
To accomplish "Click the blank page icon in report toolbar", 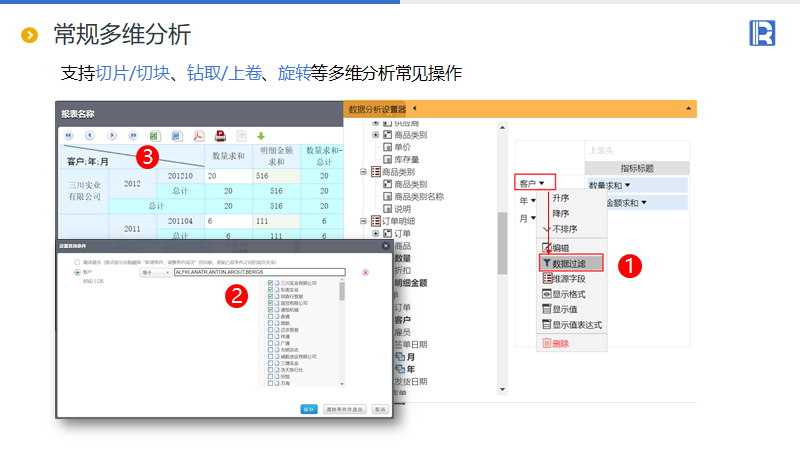I will [x=241, y=136].
